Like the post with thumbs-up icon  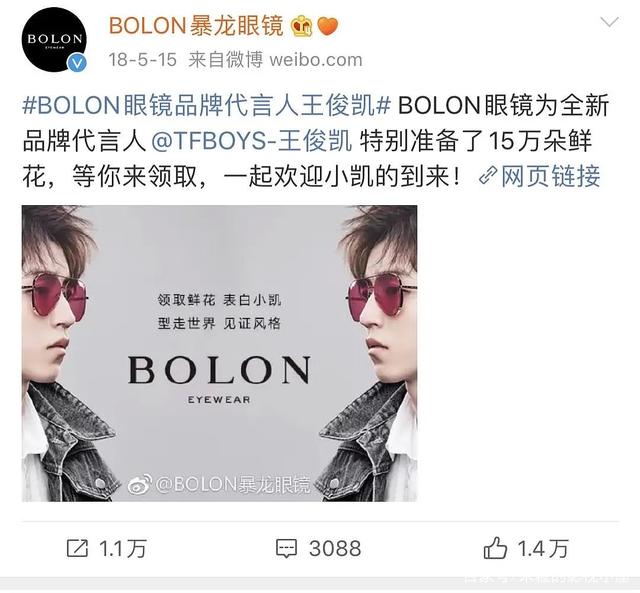[x=495, y=548]
